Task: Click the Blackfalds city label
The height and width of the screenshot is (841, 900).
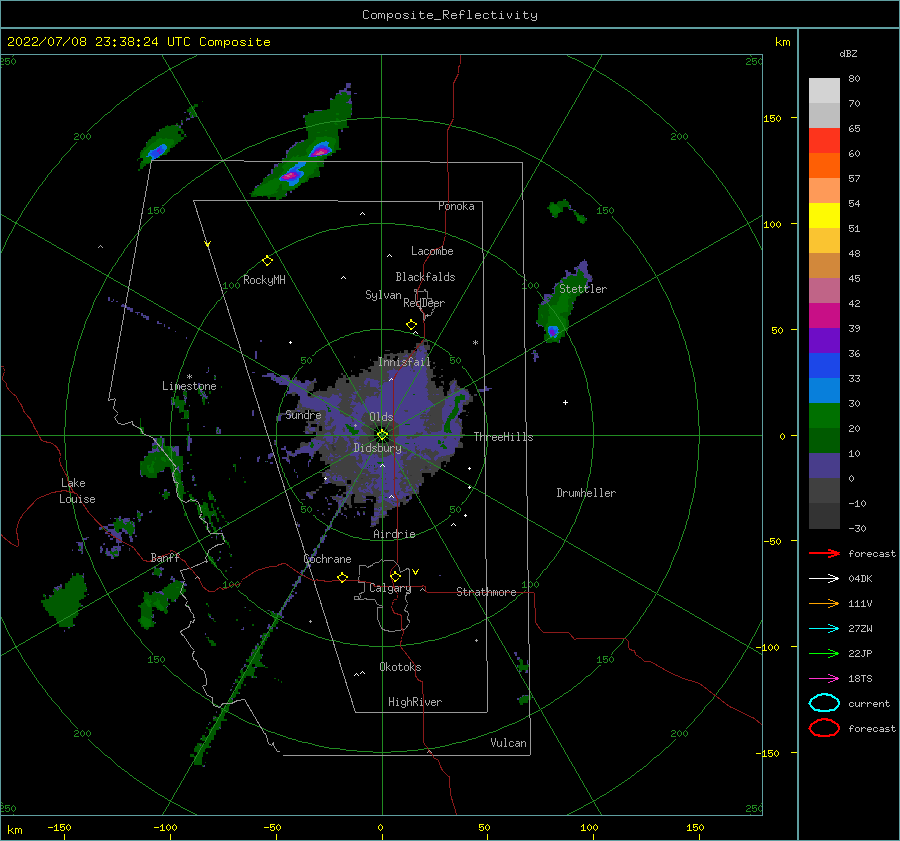Action: click(425, 277)
